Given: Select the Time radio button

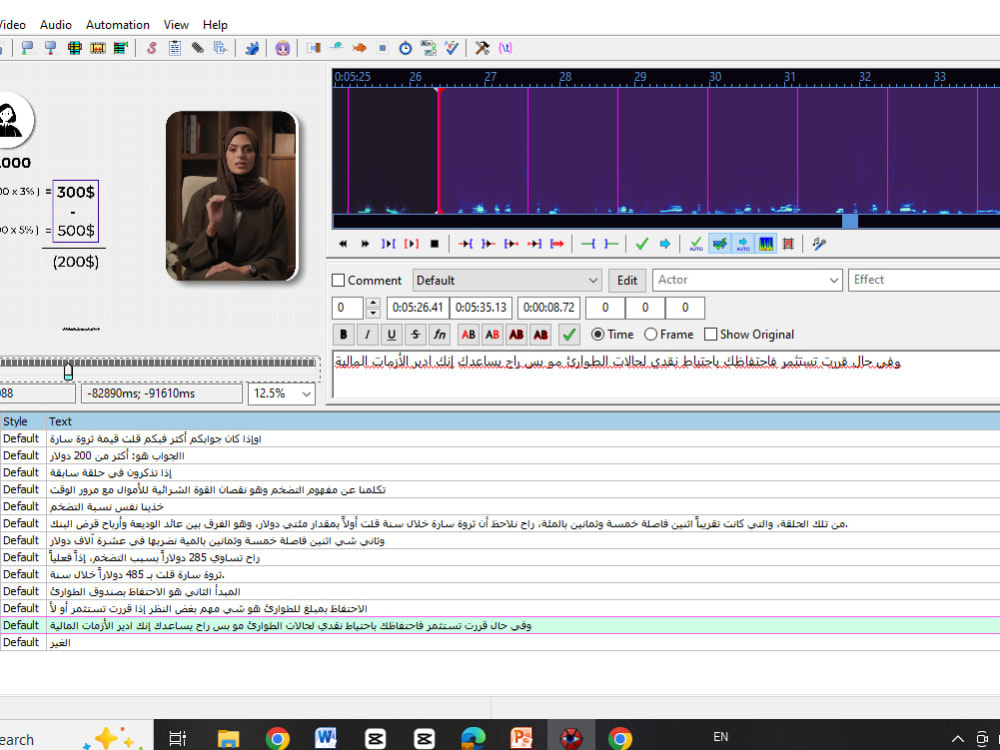Looking at the screenshot, I should pos(598,334).
